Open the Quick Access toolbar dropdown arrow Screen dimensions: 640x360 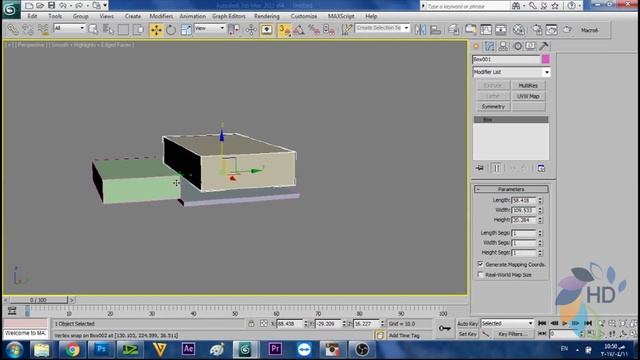tap(105, 5)
